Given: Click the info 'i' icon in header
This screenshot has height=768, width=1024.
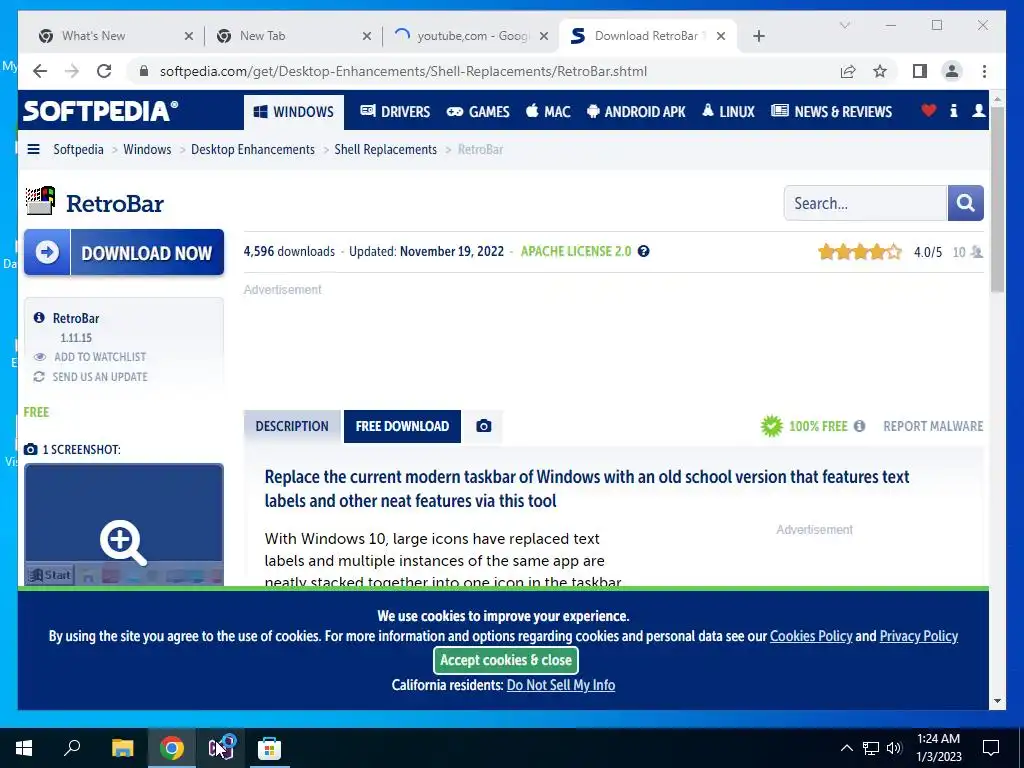Looking at the screenshot, I should pyautogui.click(x=953, y=110).
